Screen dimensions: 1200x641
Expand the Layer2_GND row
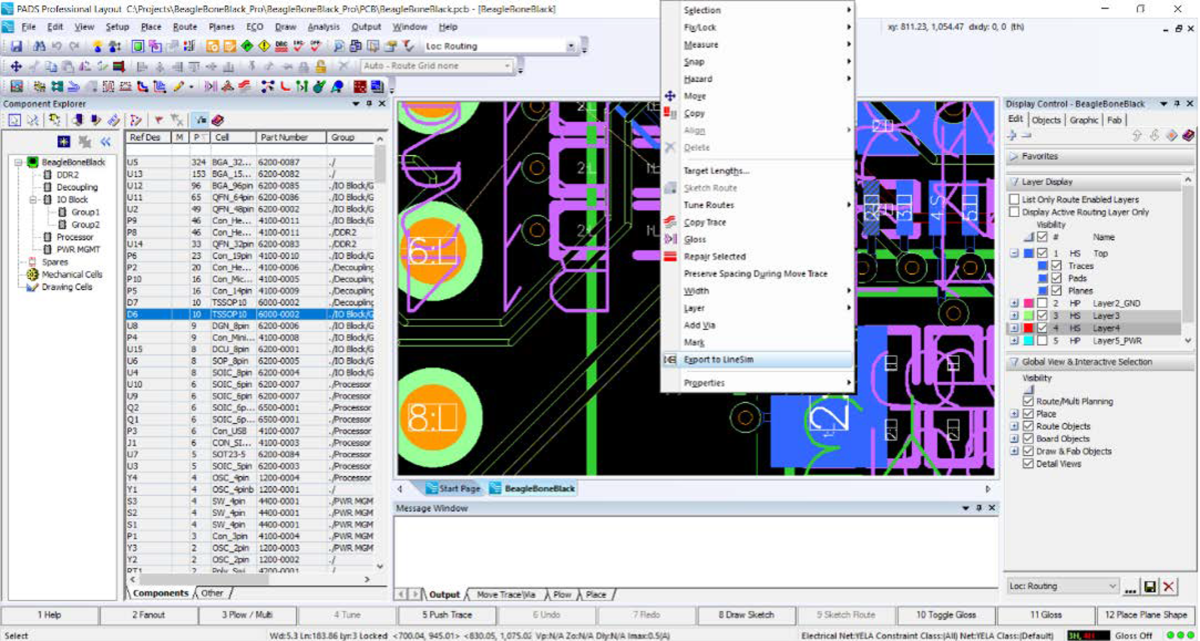tap(1015, 303)
